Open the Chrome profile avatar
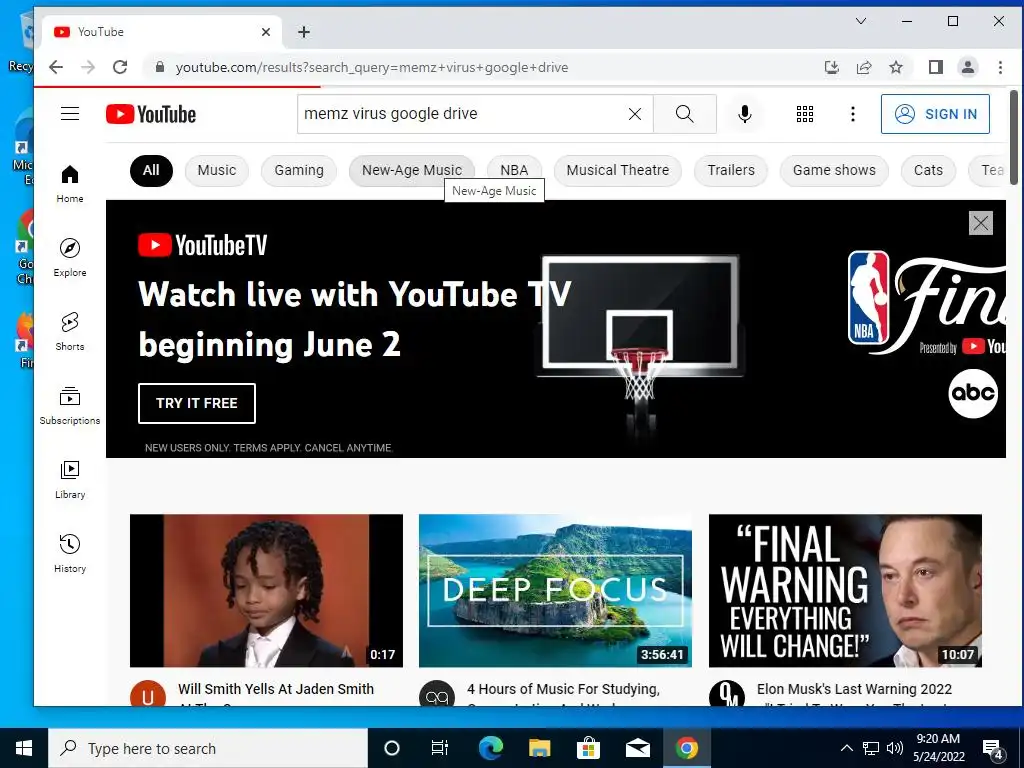Screen dimensions: 1024x768 tap(968, 67)
